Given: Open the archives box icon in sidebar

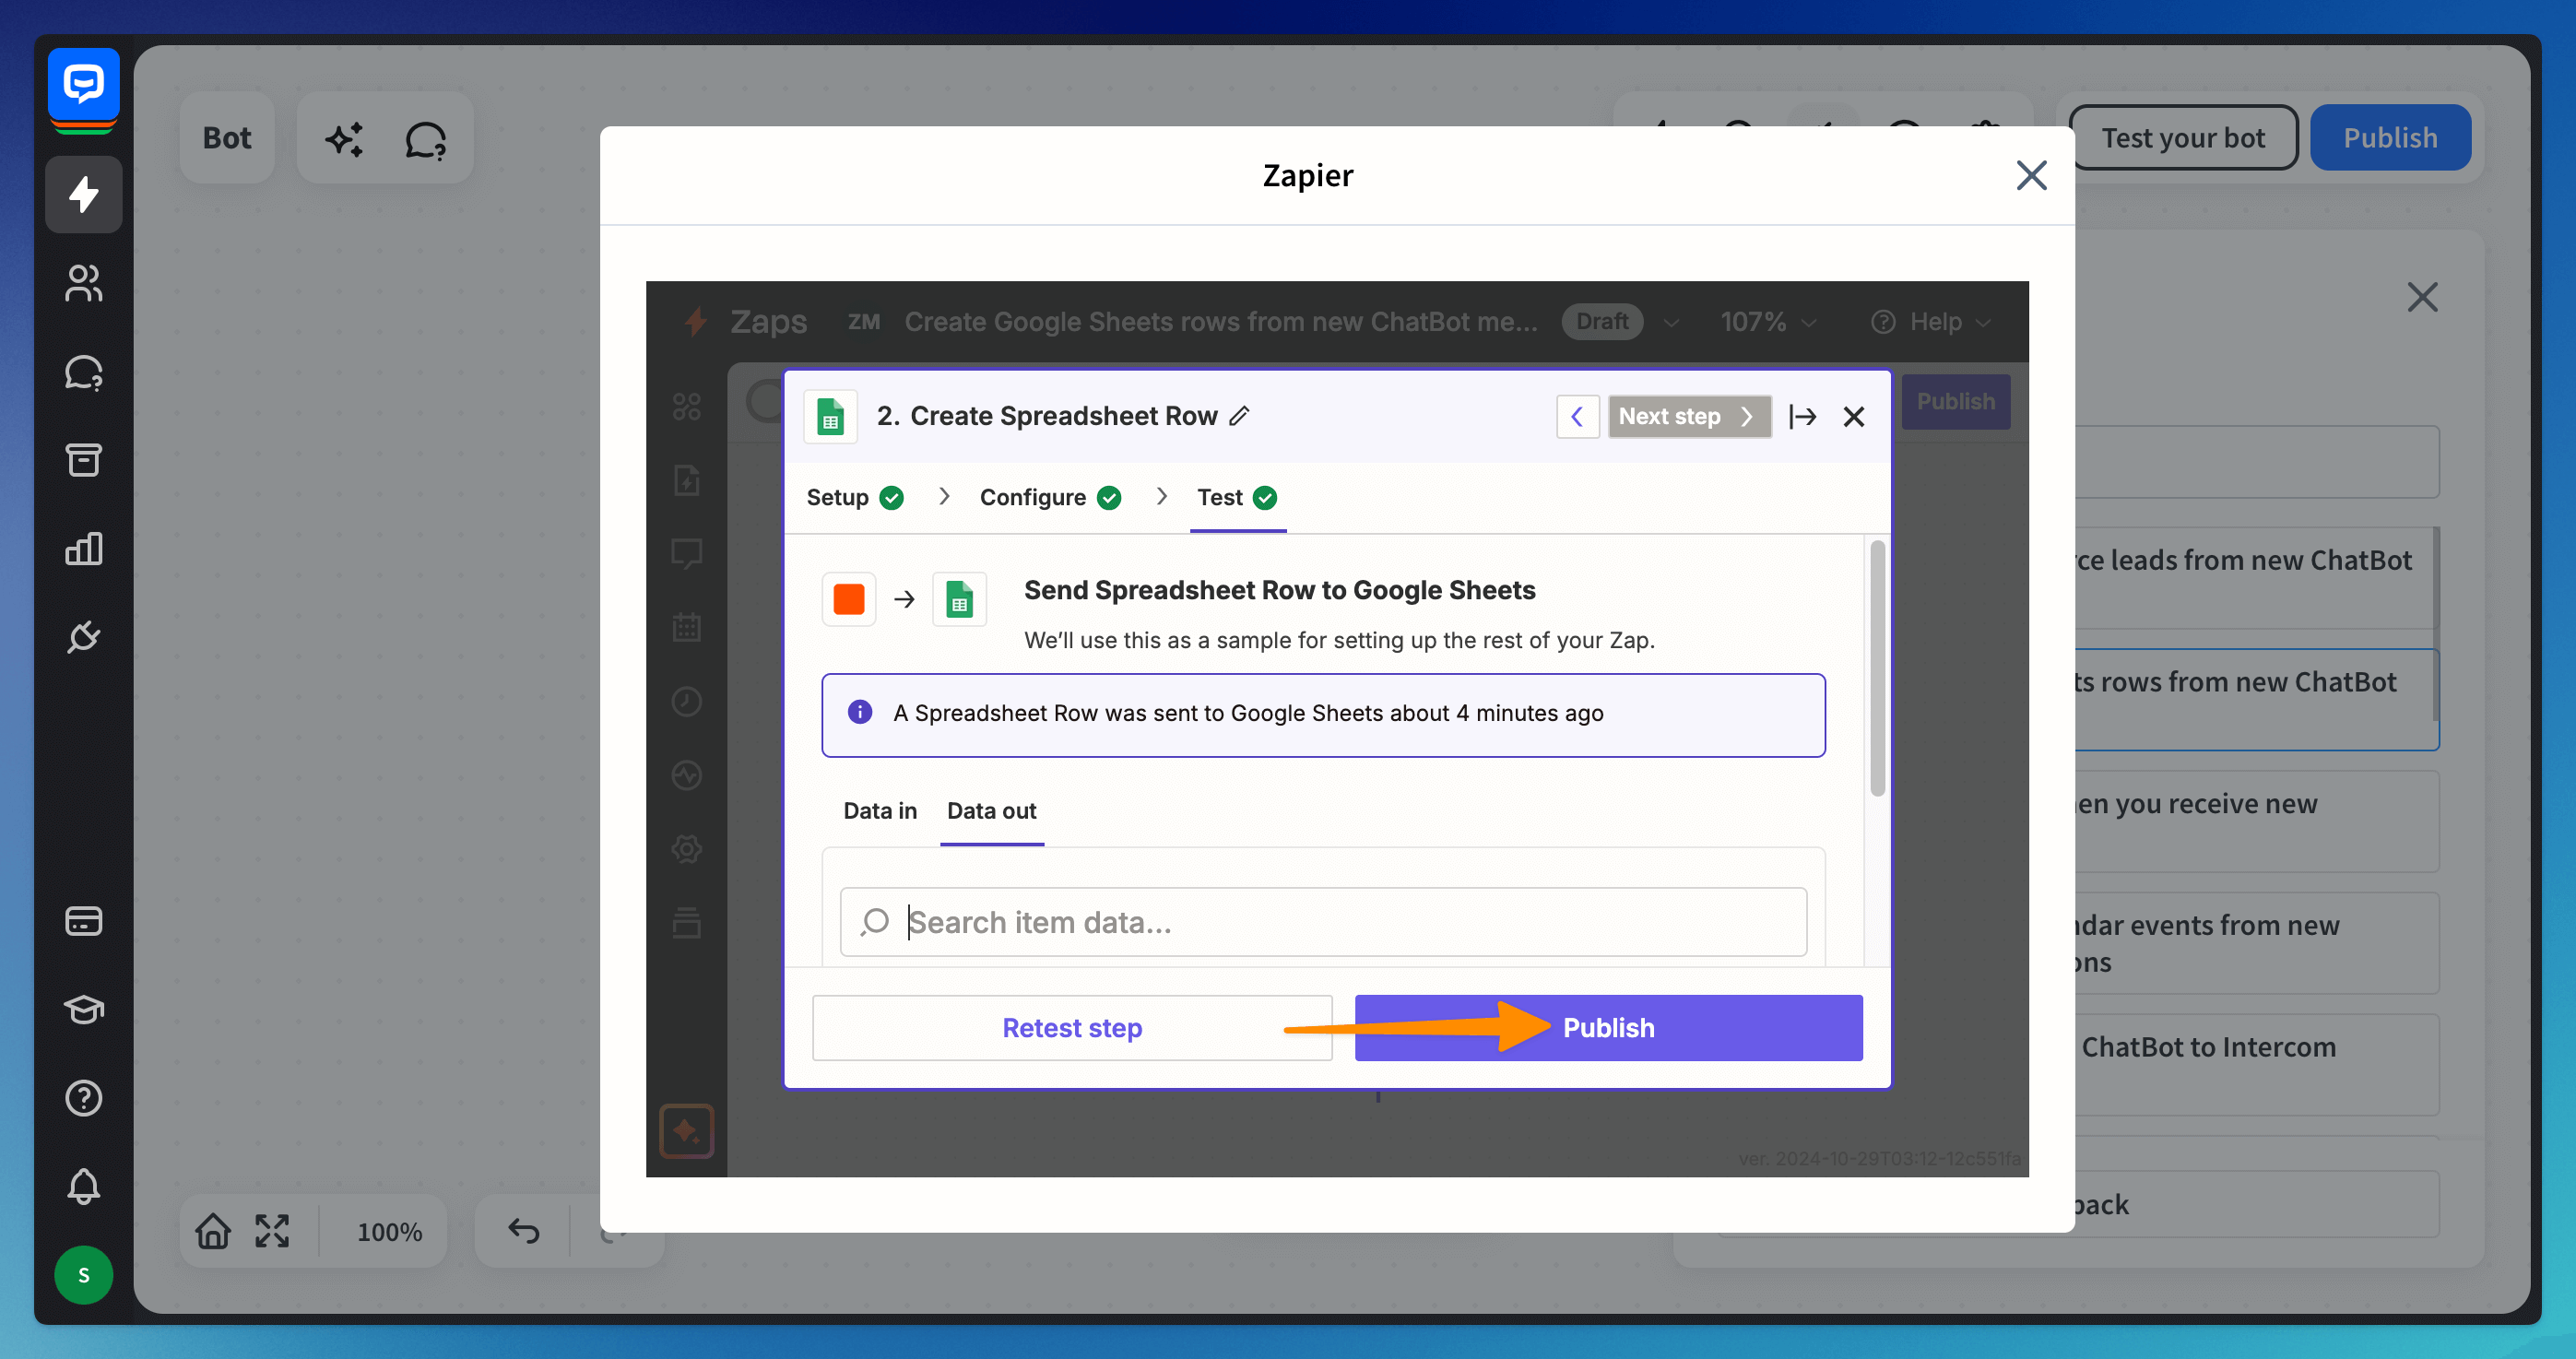Looking at the screenshot, I should tap(83, 460).
